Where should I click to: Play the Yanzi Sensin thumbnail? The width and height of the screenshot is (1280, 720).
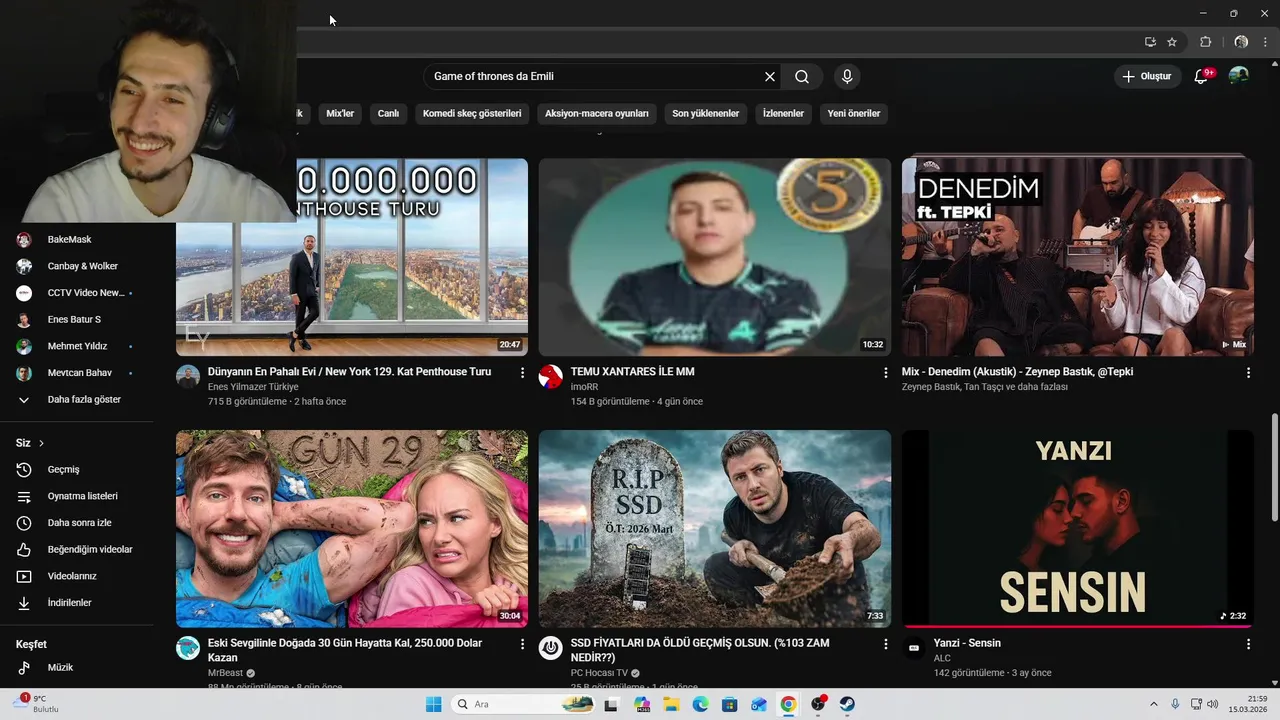point(1078,529)
